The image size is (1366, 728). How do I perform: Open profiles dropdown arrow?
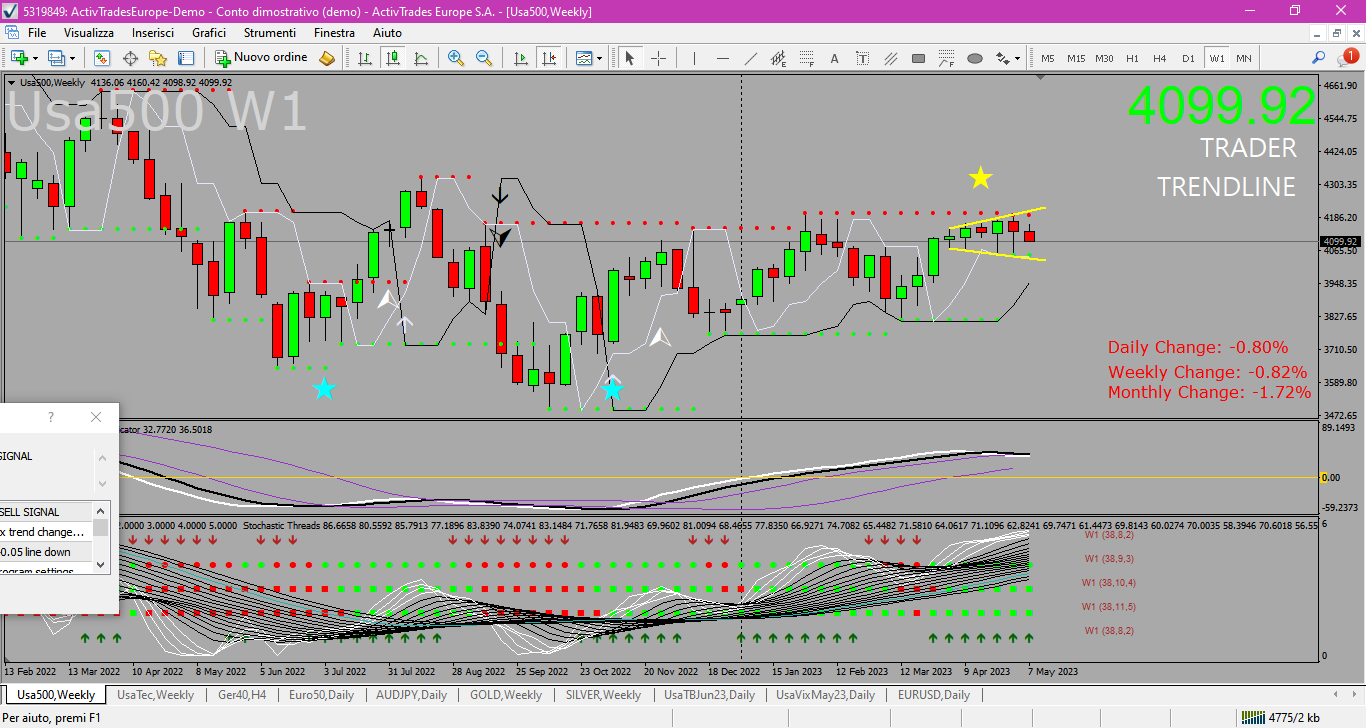tap(72, 58)
